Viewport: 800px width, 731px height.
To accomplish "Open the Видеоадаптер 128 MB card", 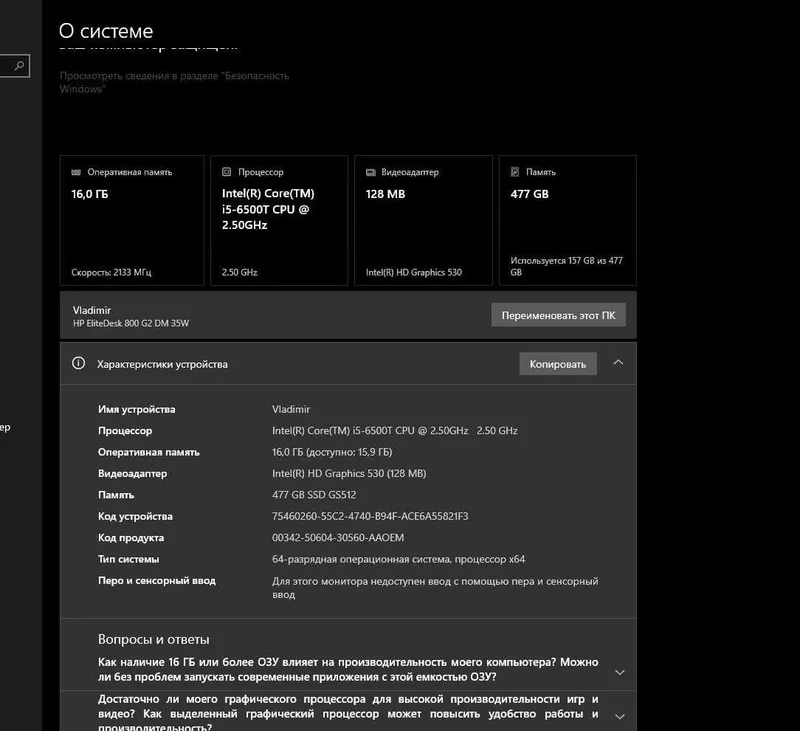I will (x=423, y=220).
